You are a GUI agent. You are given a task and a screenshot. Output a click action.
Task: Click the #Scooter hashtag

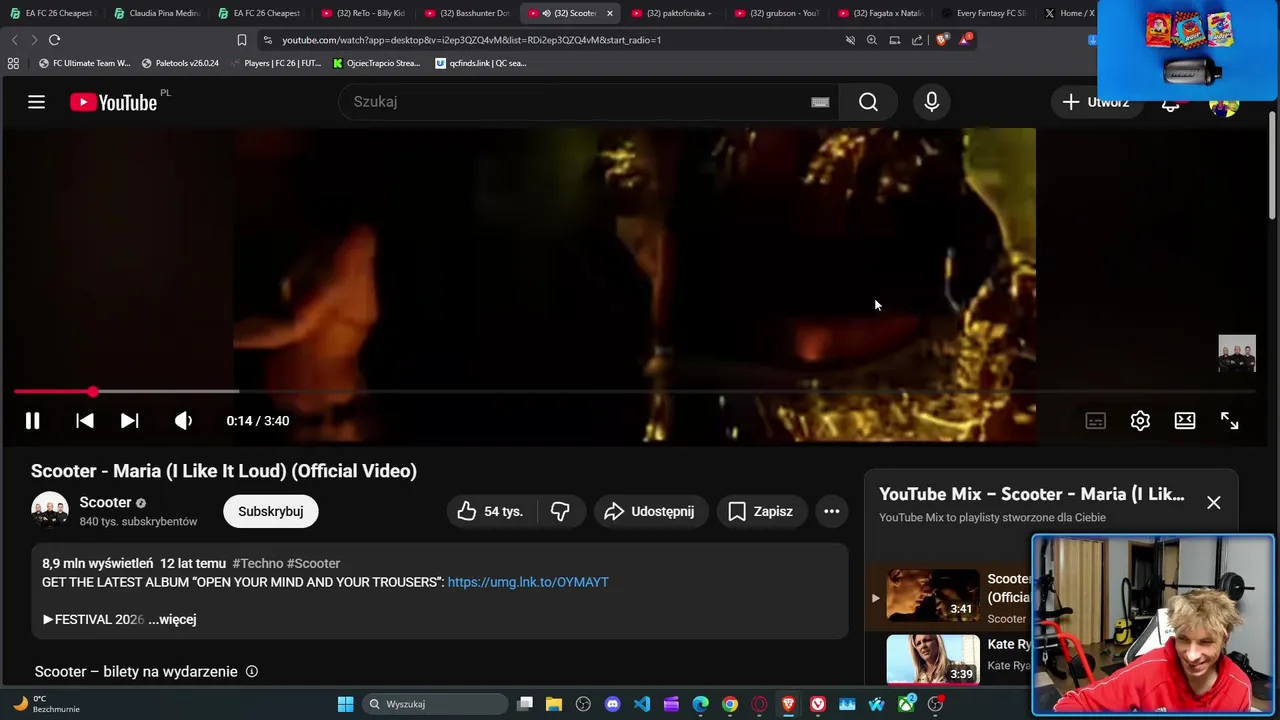(x=313, y=563)
